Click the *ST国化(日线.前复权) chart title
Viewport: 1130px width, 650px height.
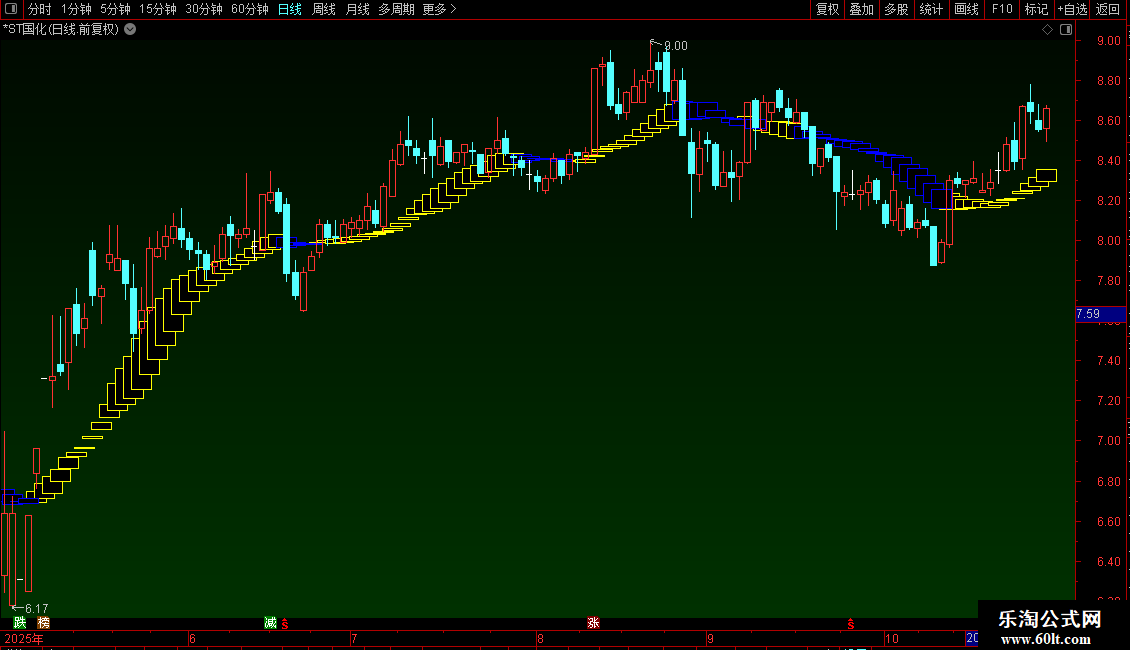(x=61, y=30)
